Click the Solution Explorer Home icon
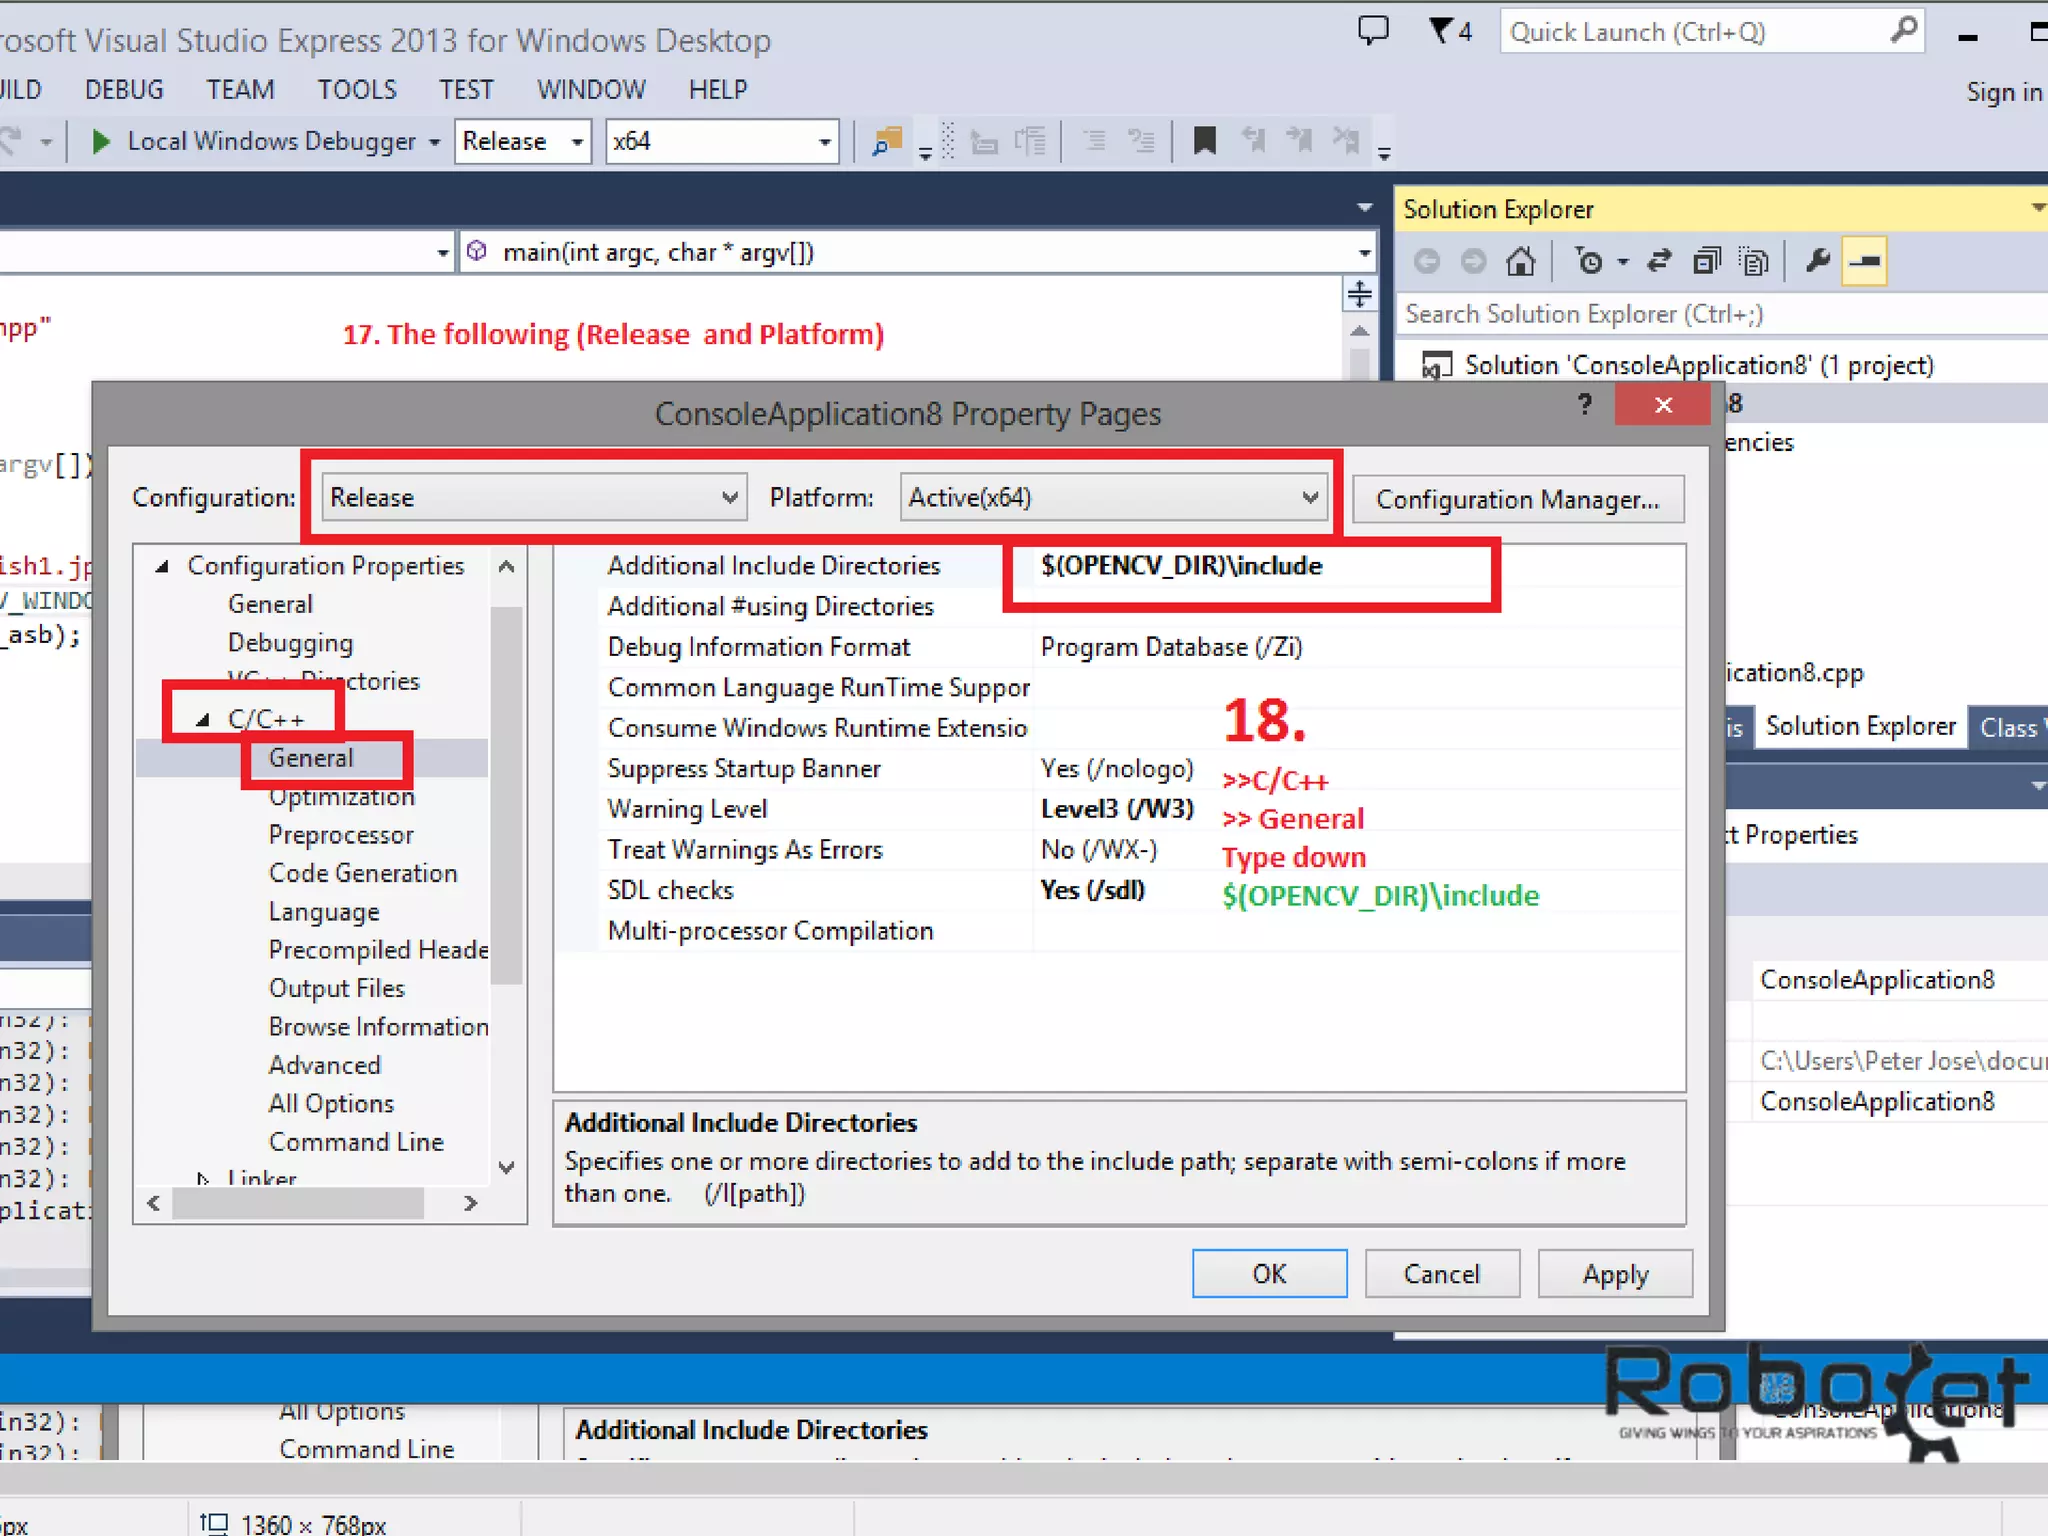This screenshot has width=2048, height=1536. point(1520,262)
